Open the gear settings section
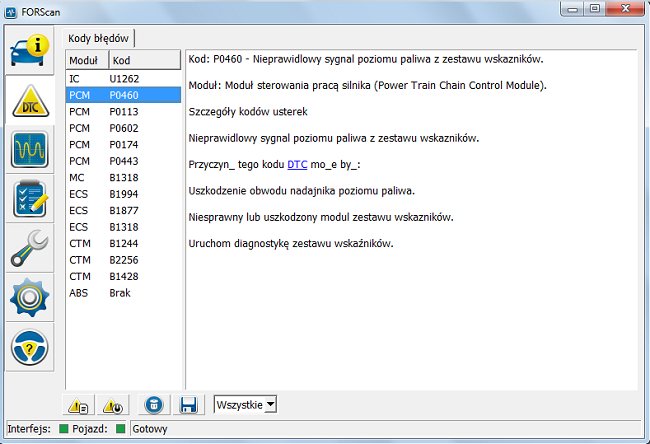Image resolution: width=650 pixels, height=444 pixels. tap(30, 298)
